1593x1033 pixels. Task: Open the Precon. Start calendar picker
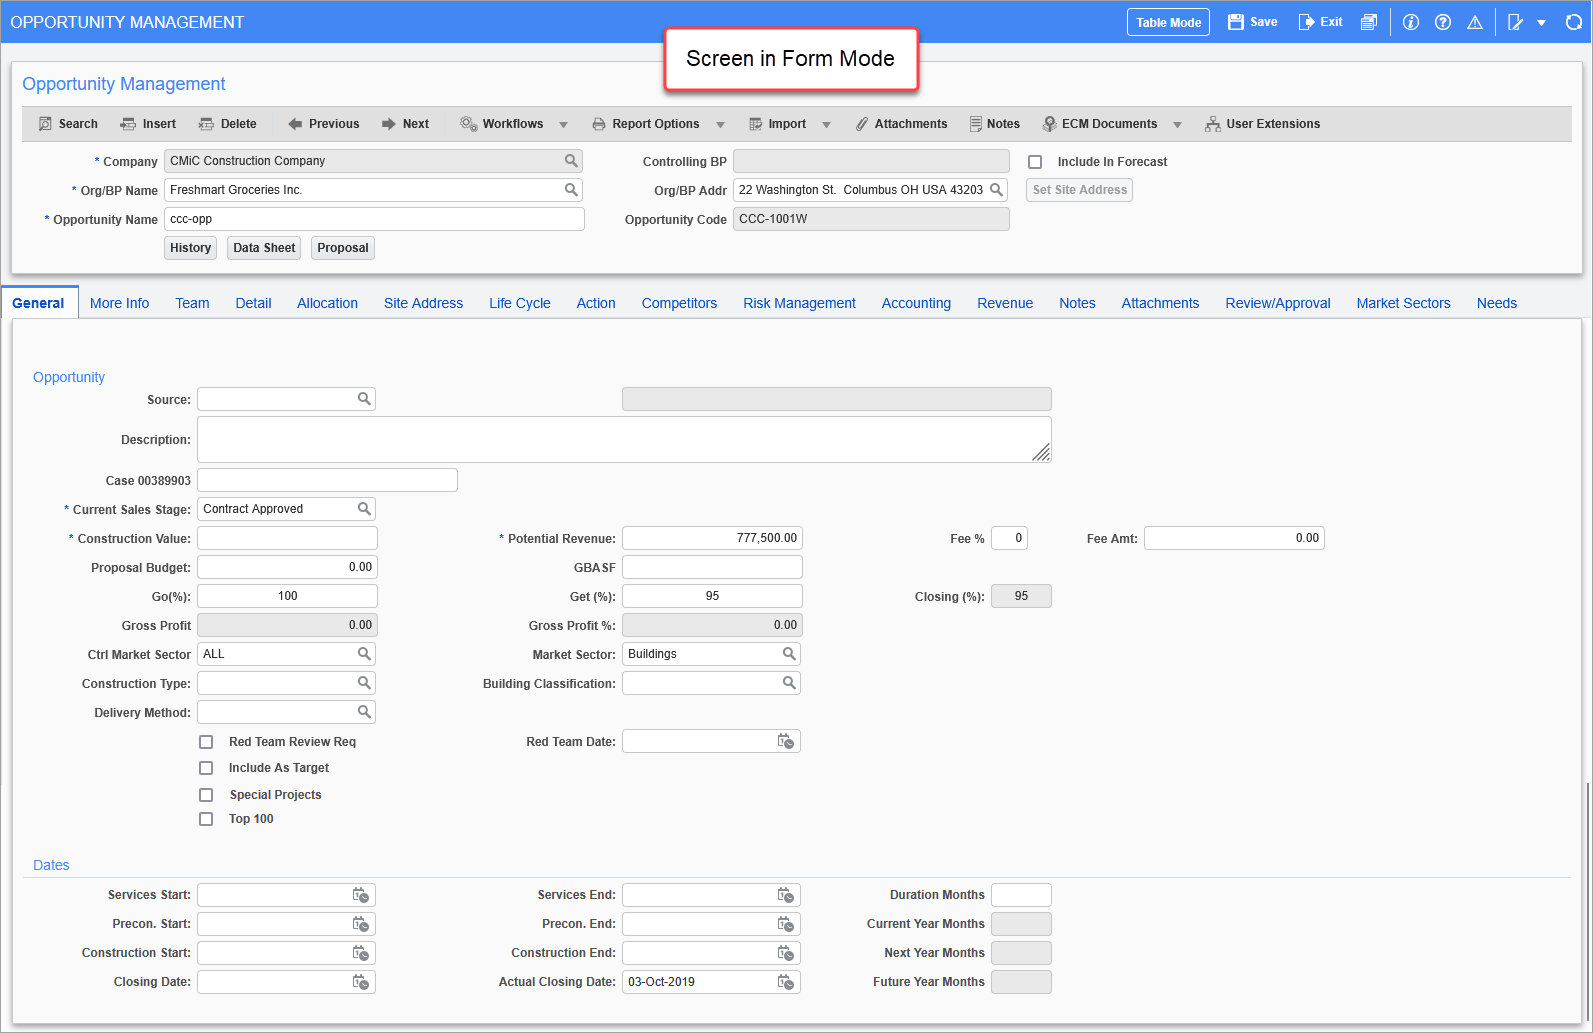point(361,924)
